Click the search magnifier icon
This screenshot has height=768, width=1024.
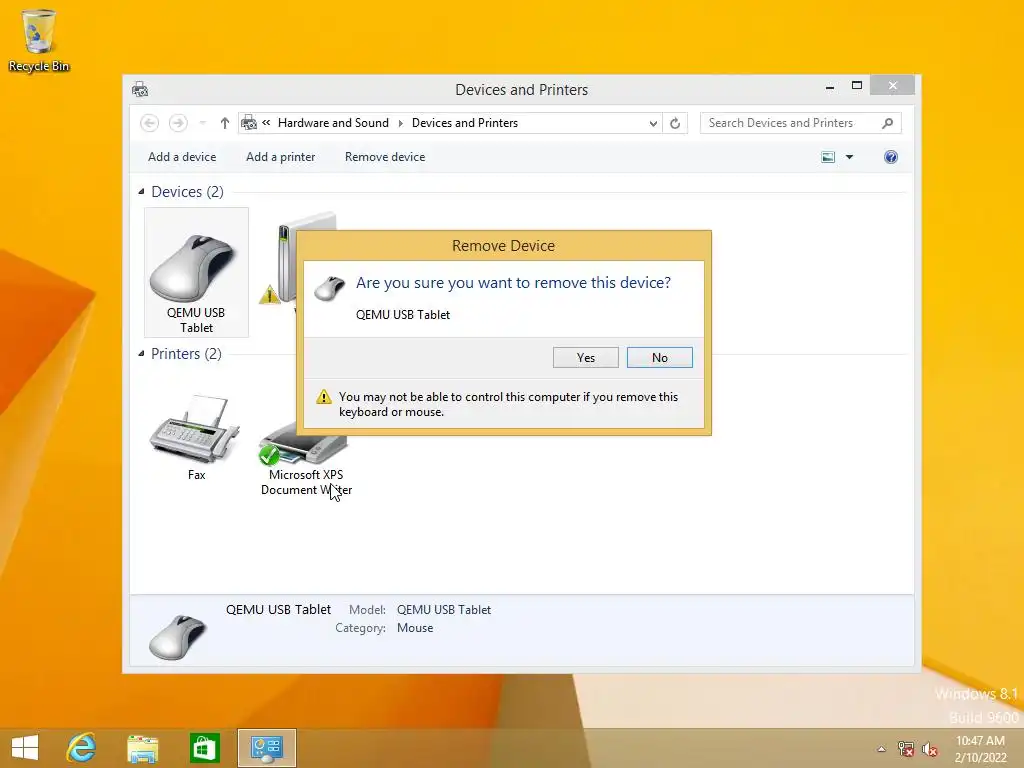point(887,123)
